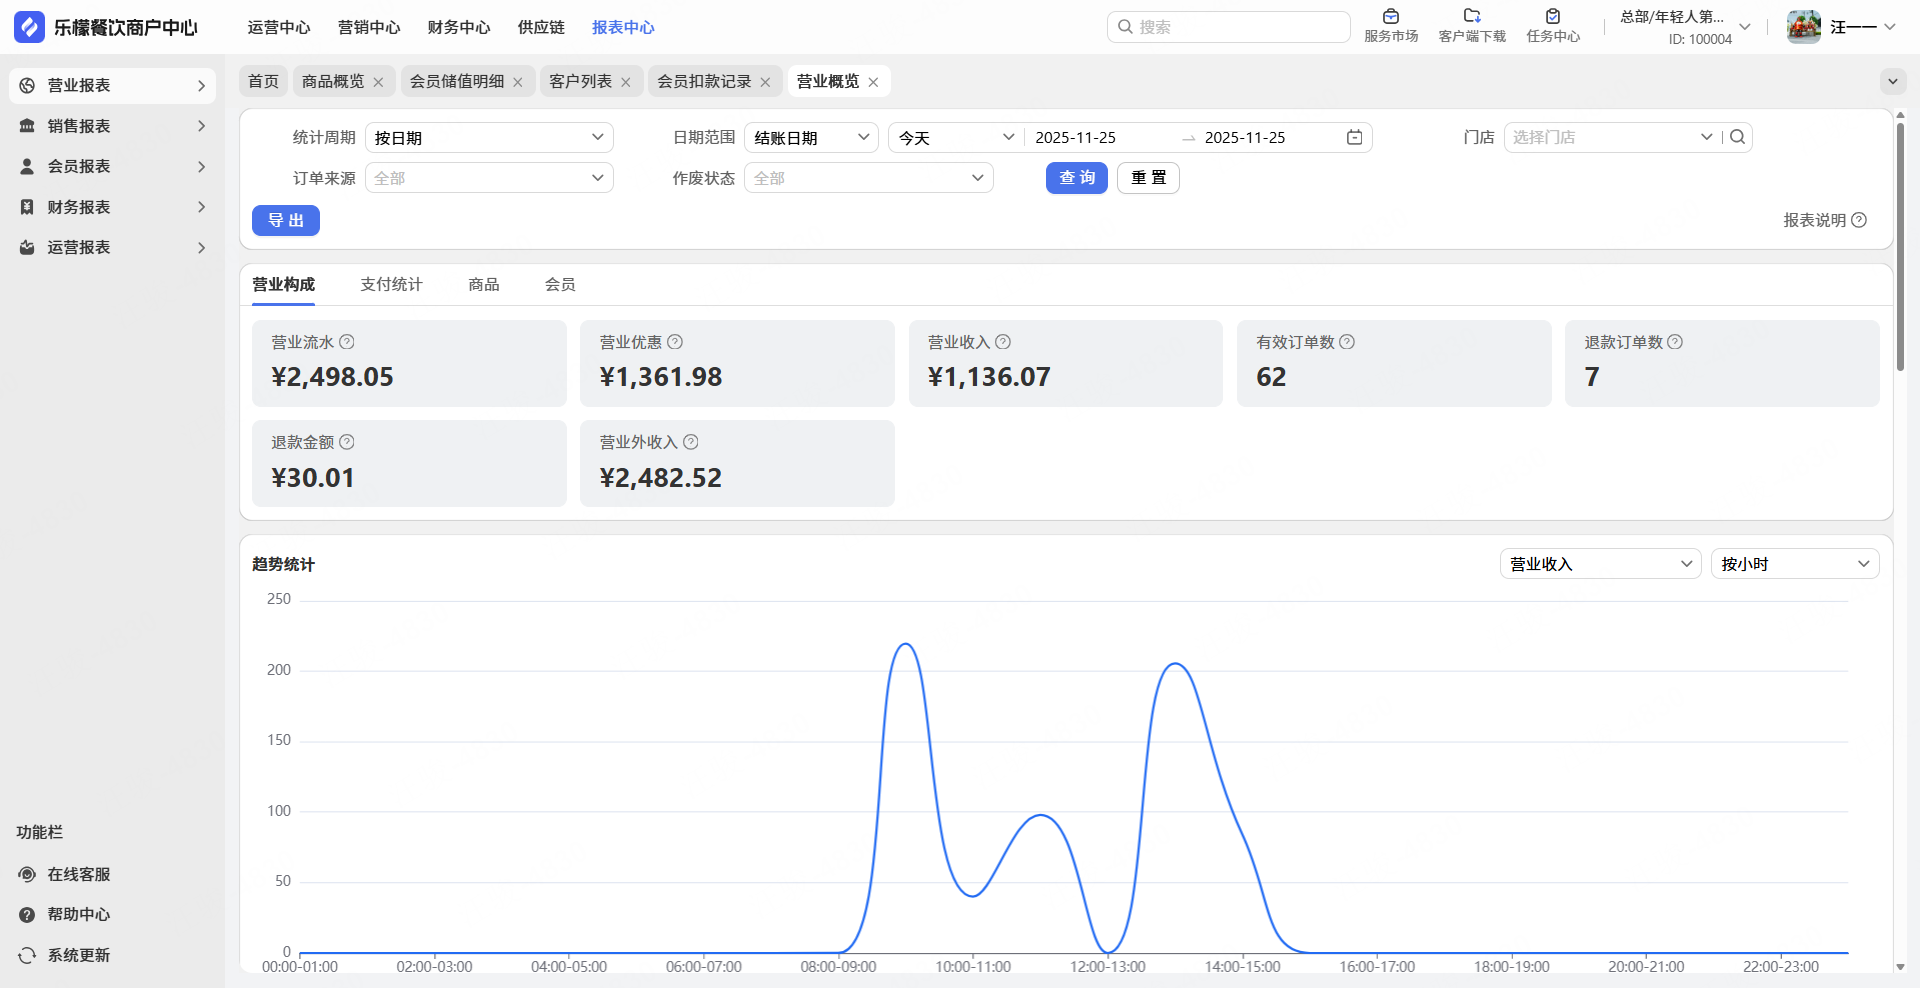
Task: Click the calendar icon in date range
Action: [x=1354, y=137]
